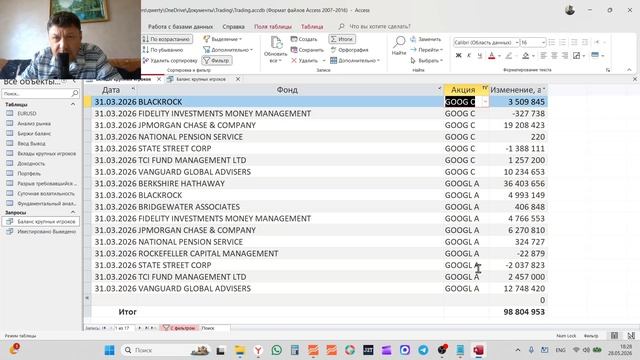Click the Фонд column header
Screen dimensions: 640x360
point(287,90)
